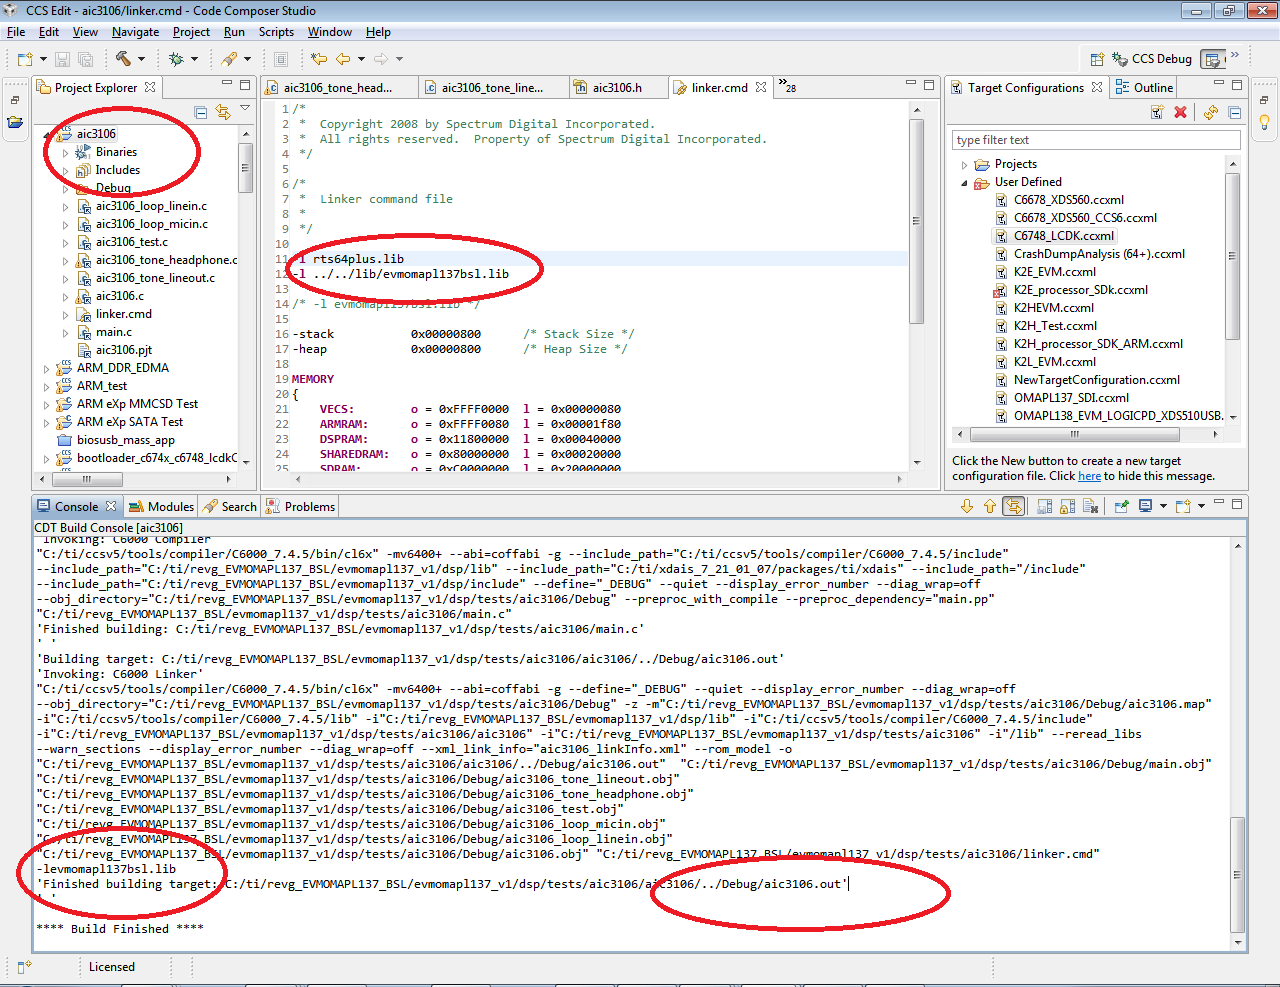Click the console vertical scrollbar thumb
Viewport: 1280px width, 987px height.
click(1238, 874)
